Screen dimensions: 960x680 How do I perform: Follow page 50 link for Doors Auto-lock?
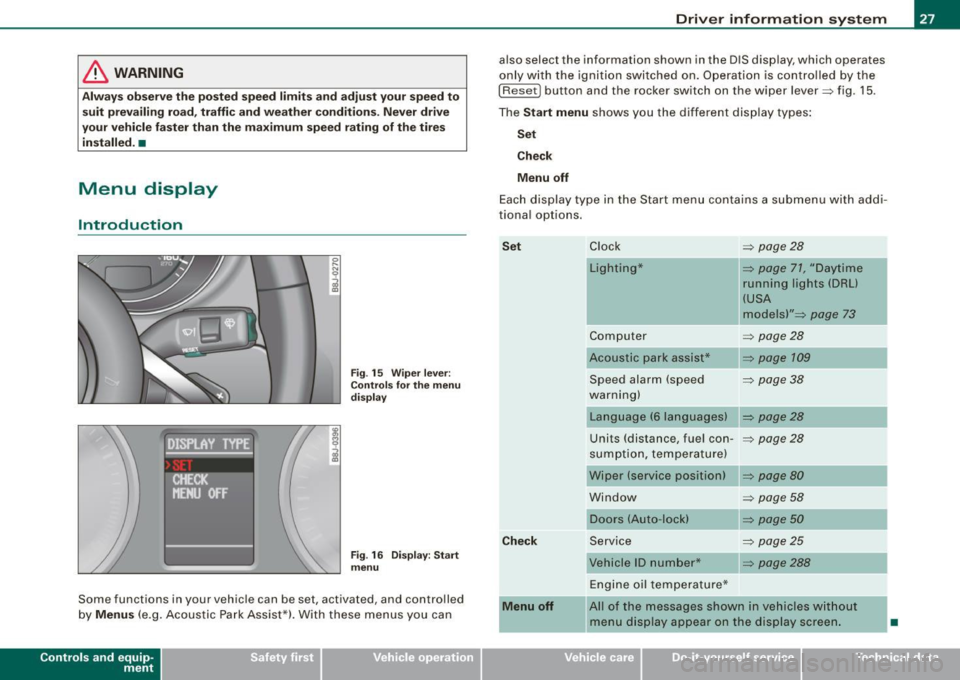(773, 519)
